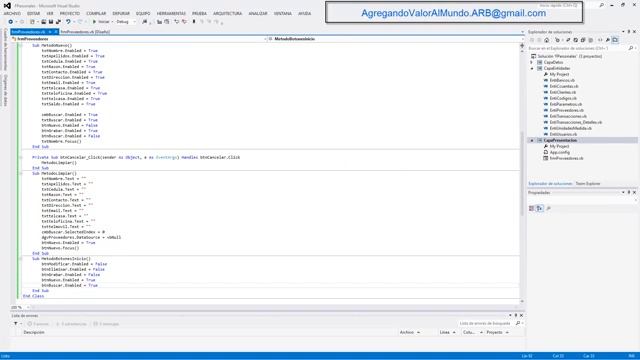The width and height of the screenshot is (640, 360).
Task: Open the ARCHIVO menu
Action: coord(12,13)
